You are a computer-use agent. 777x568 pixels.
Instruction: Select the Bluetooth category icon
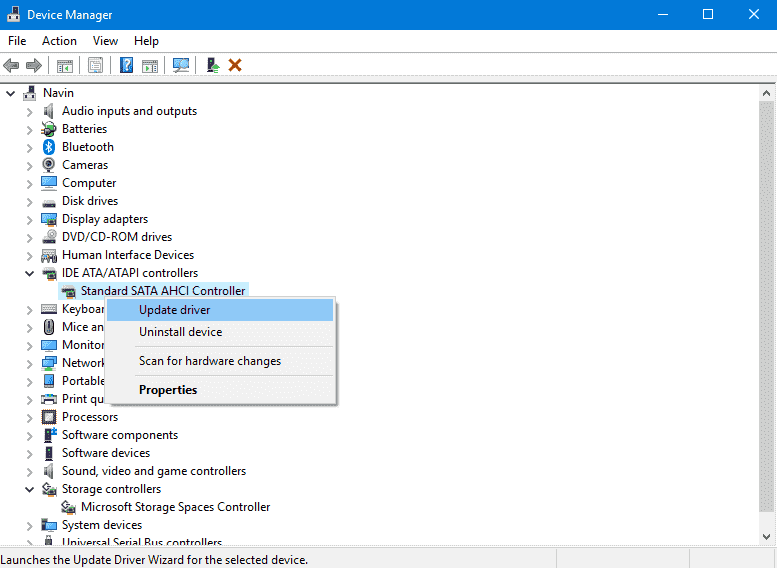[x=49, y=147]
